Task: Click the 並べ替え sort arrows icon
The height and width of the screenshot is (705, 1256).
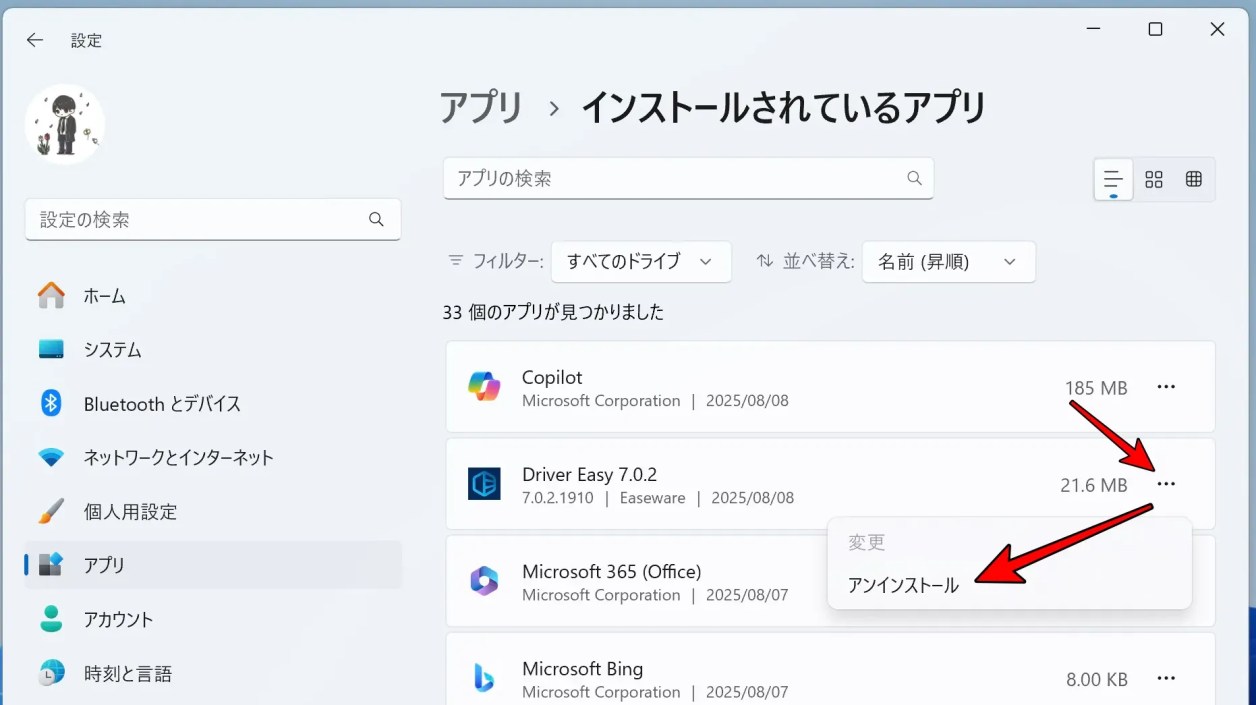Action: click(765, 260)
